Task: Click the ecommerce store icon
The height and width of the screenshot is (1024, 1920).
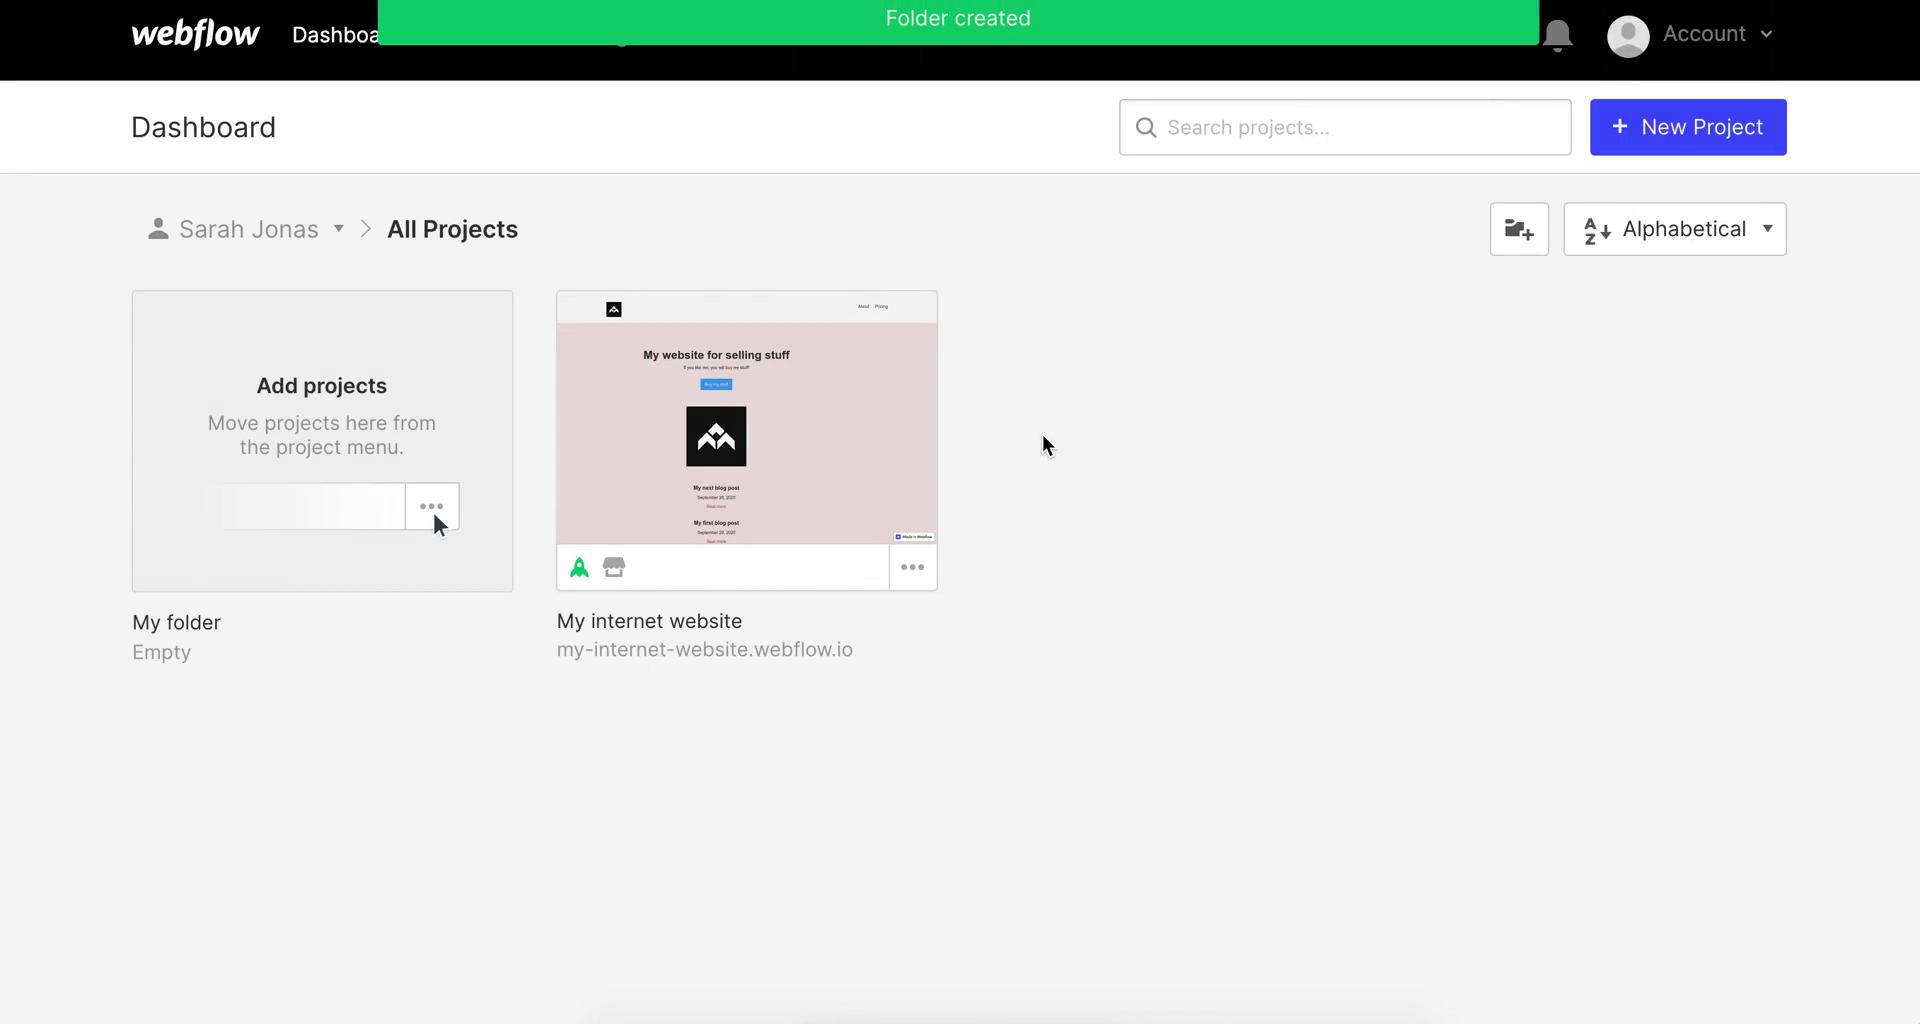Action: pyautogui.click(x=614, y=567)
